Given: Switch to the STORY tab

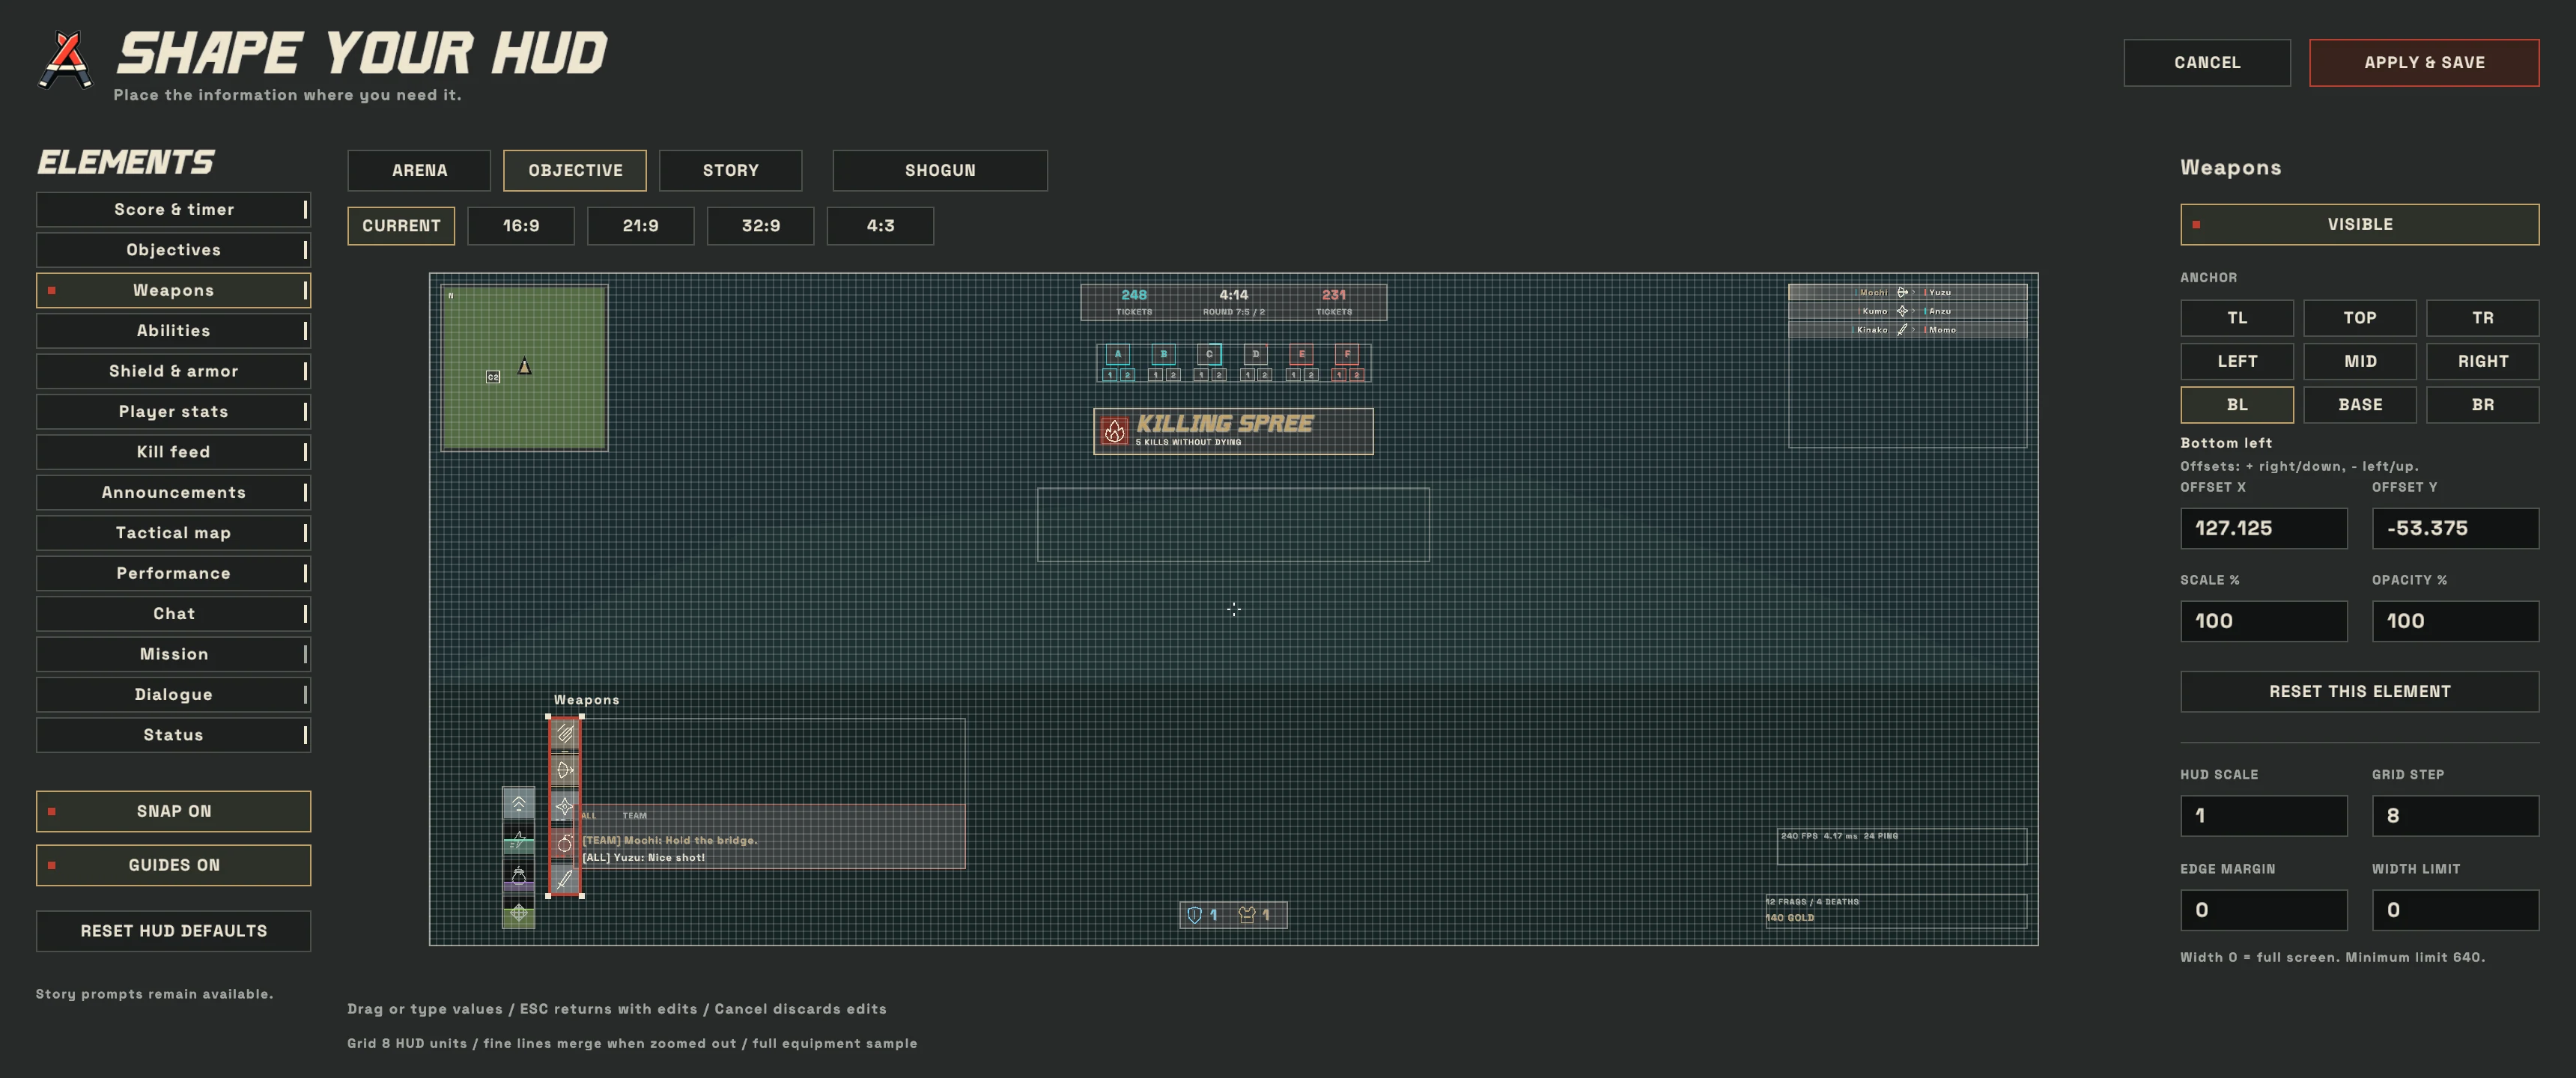Looking at the screenshot, I should (x=730, y=170).
